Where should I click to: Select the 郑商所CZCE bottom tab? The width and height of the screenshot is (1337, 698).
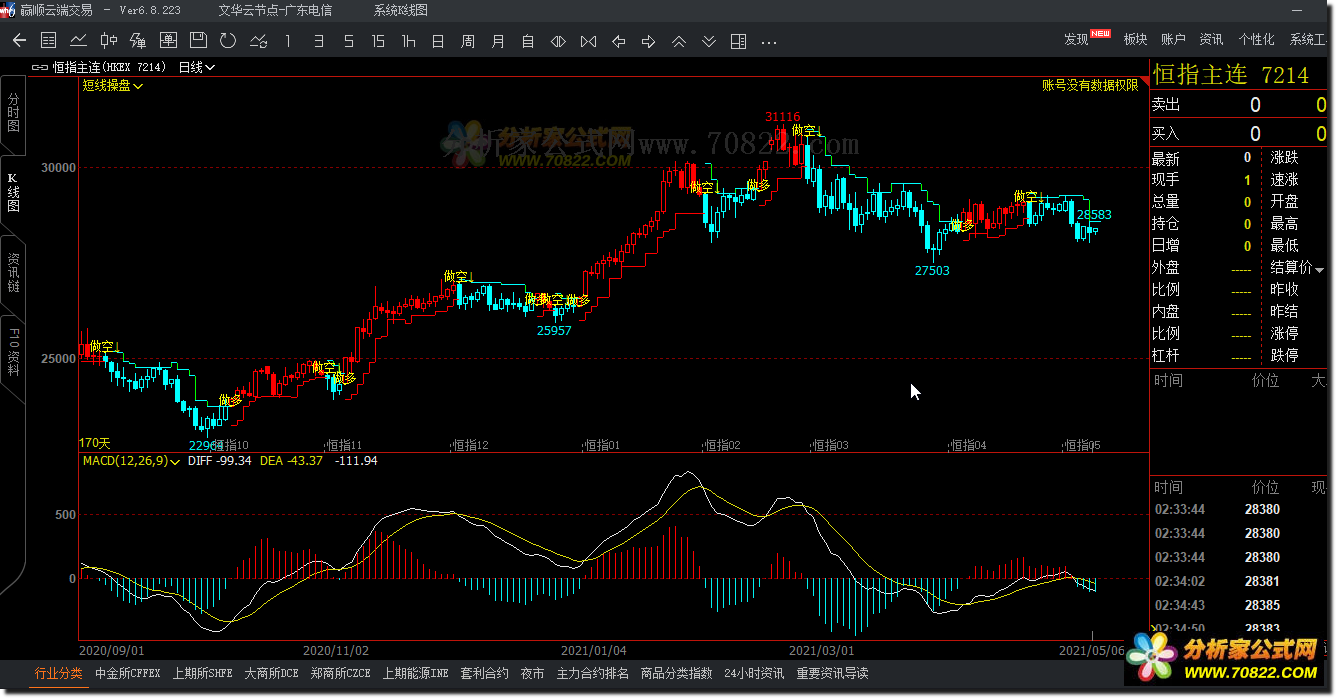340,674
